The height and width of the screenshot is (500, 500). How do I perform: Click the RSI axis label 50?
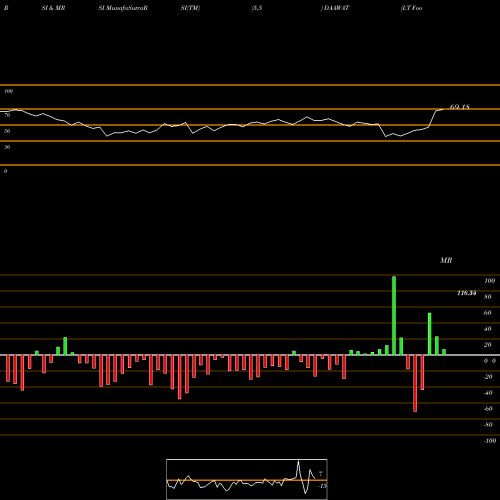tap(7, 131)
